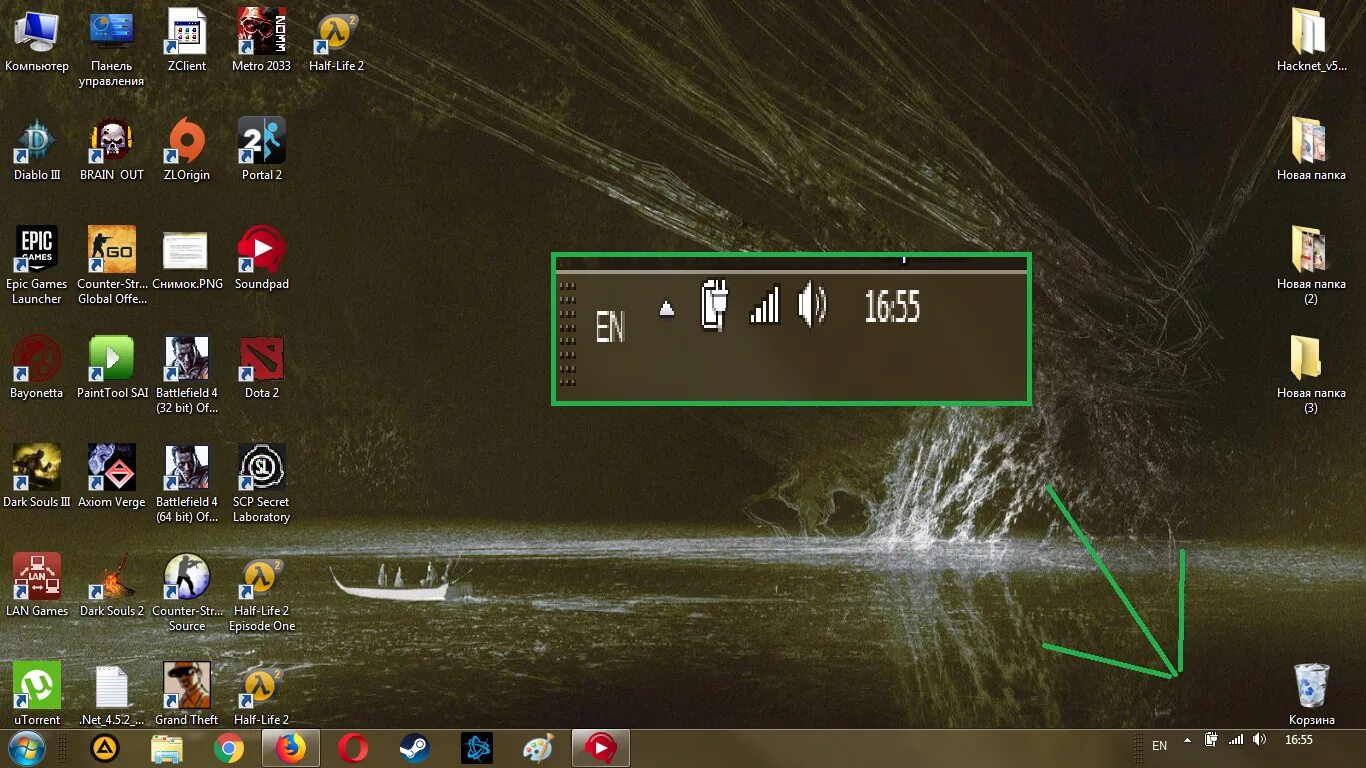The width and height of the screenshot is (1366, 768).
Task: Launch Portal 2 from the desktop
Action: (261, 149)
